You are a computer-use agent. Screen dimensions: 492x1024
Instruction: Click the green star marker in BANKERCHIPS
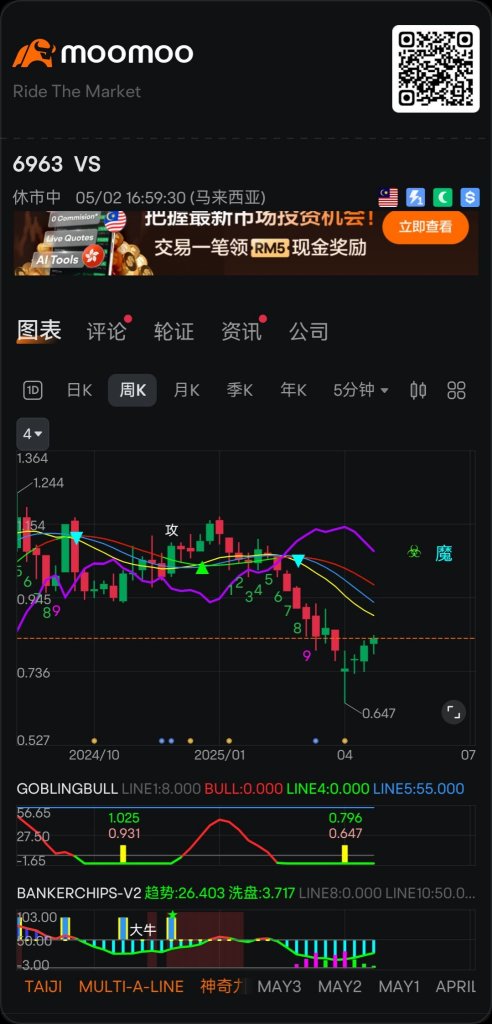(172, 915)
